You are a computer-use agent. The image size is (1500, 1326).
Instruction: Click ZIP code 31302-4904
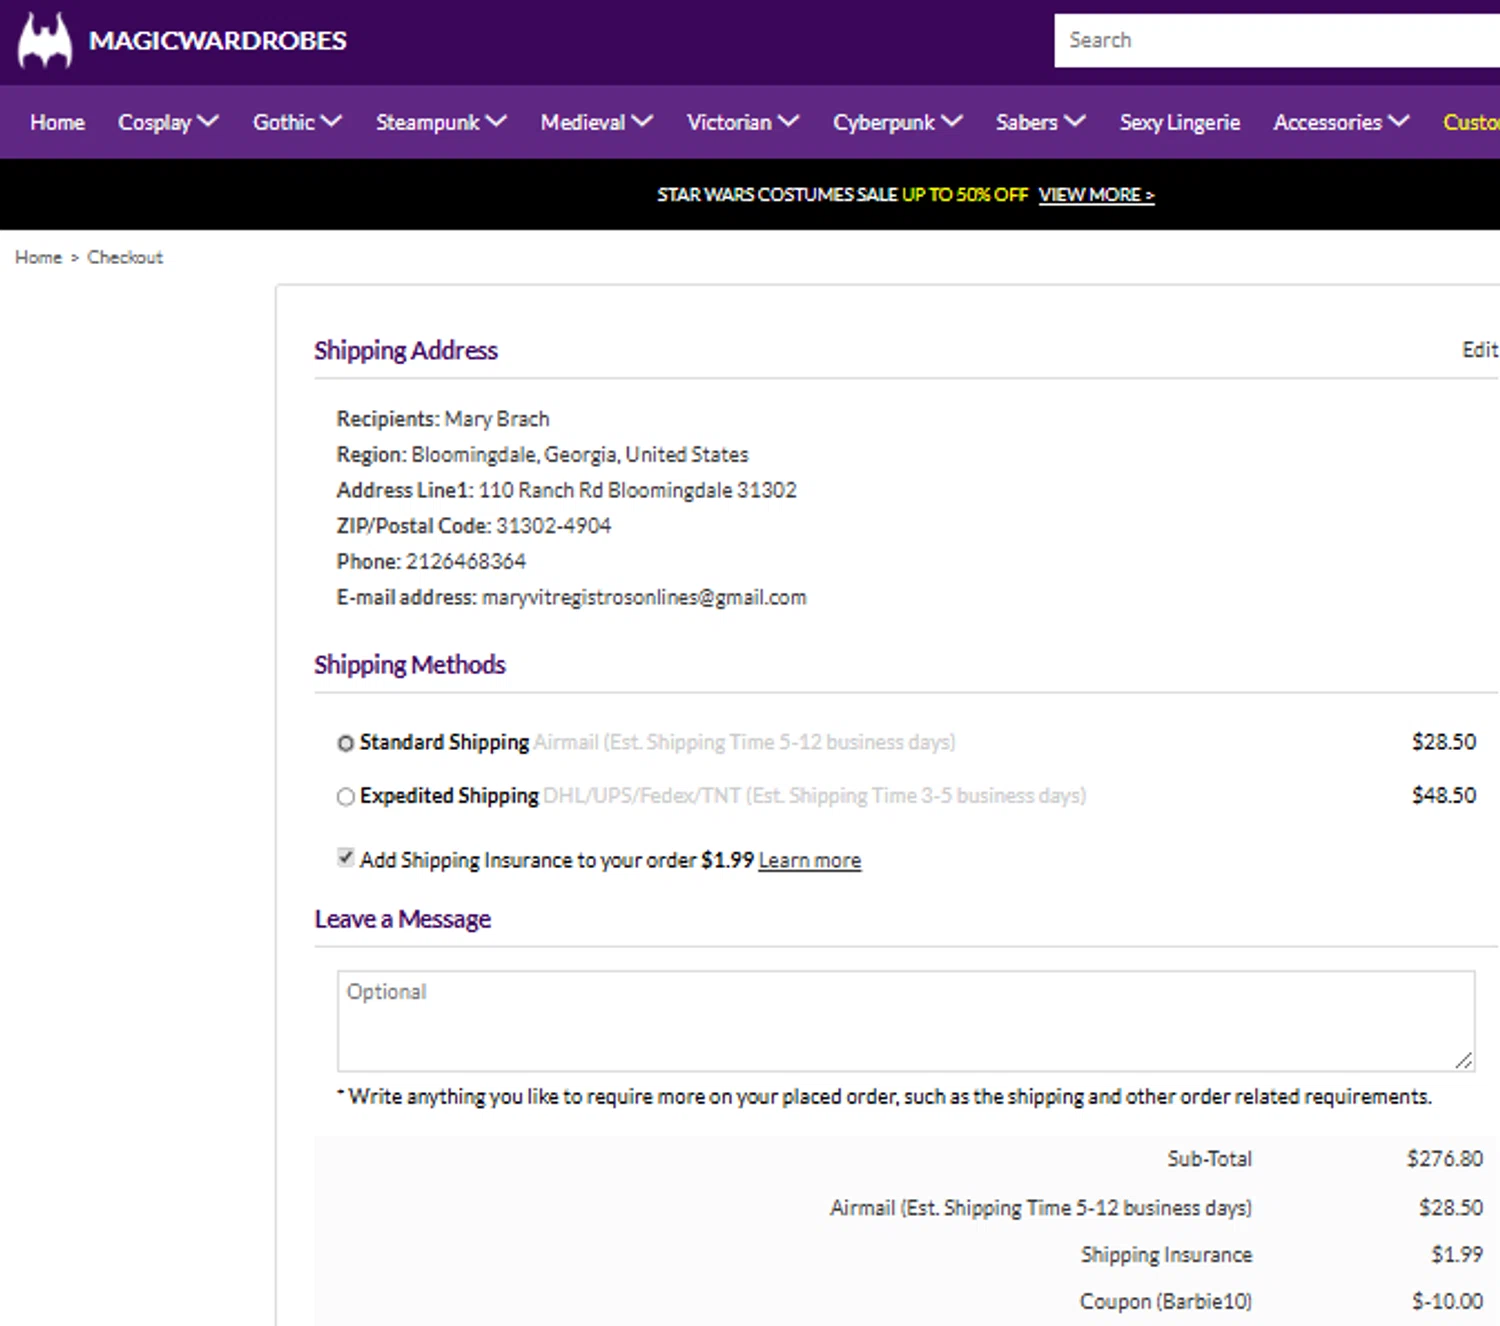554,525
